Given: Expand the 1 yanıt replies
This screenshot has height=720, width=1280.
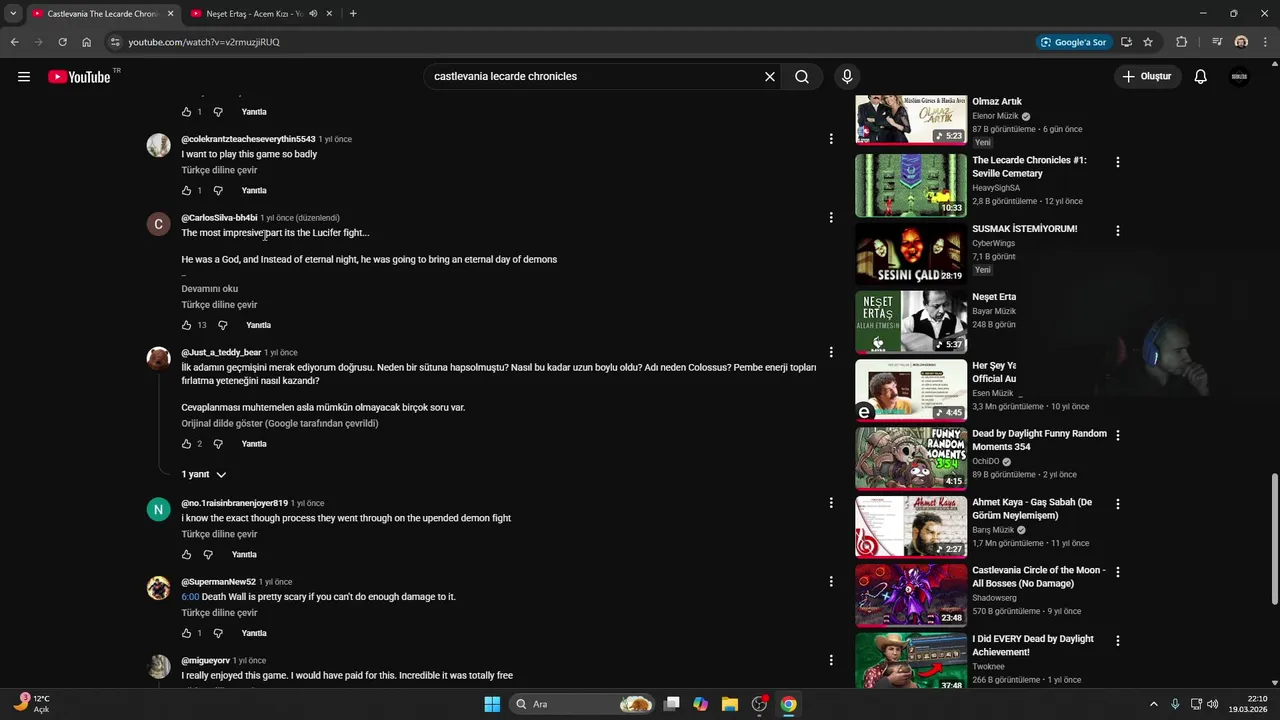Looking at the screenshot, I should (204, 474).
